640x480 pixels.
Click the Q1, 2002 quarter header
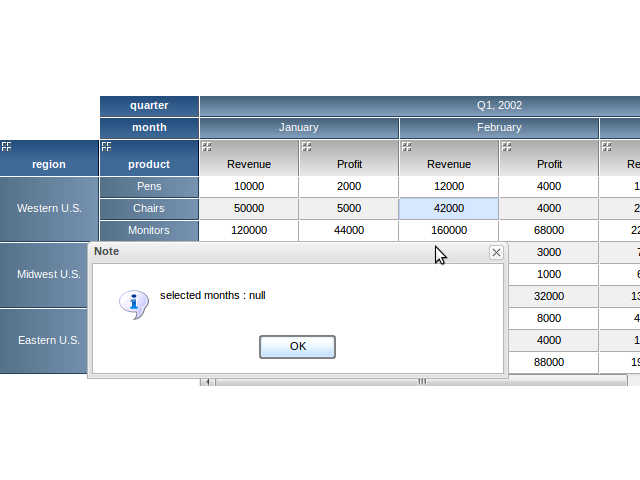tap(499, 106)
